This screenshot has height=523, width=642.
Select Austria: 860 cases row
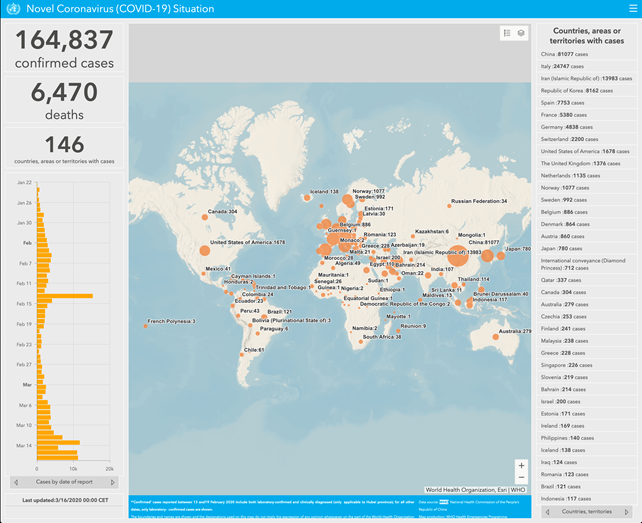click(587, 236)
